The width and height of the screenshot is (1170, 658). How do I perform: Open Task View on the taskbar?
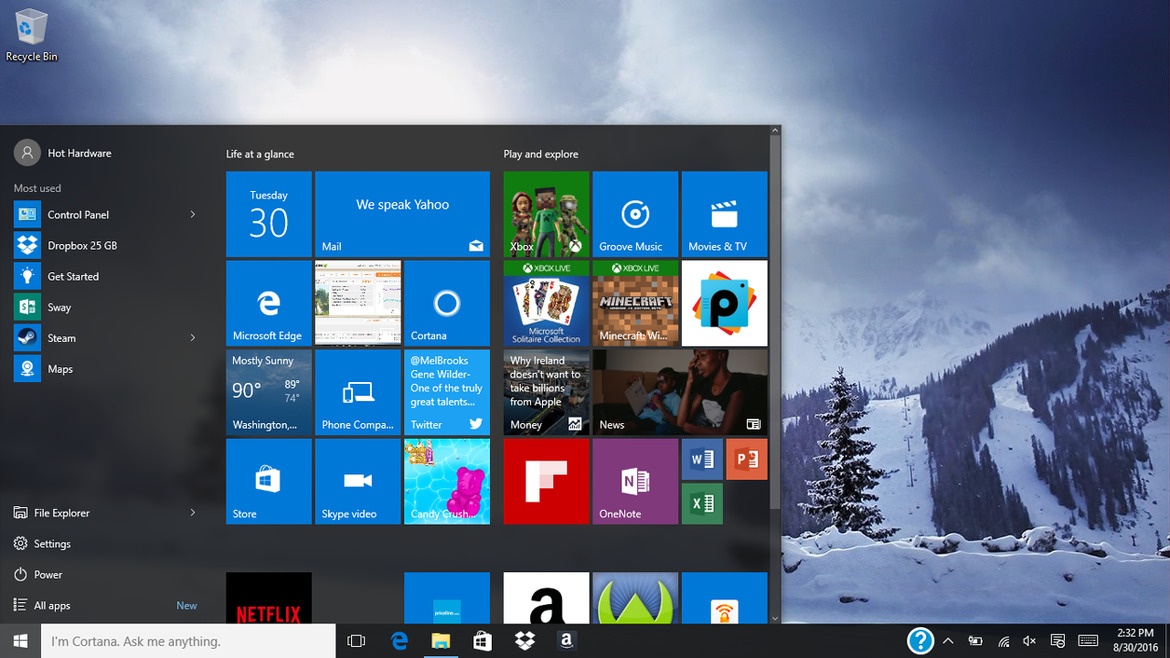357,641
